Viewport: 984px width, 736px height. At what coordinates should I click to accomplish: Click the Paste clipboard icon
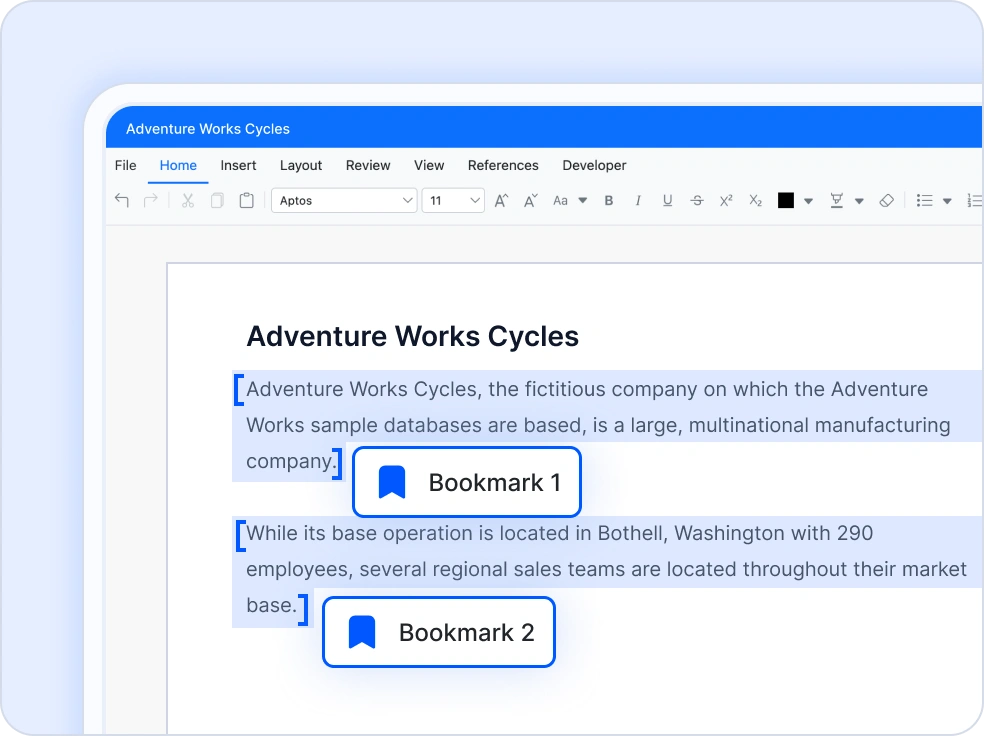tap(246, 201)
